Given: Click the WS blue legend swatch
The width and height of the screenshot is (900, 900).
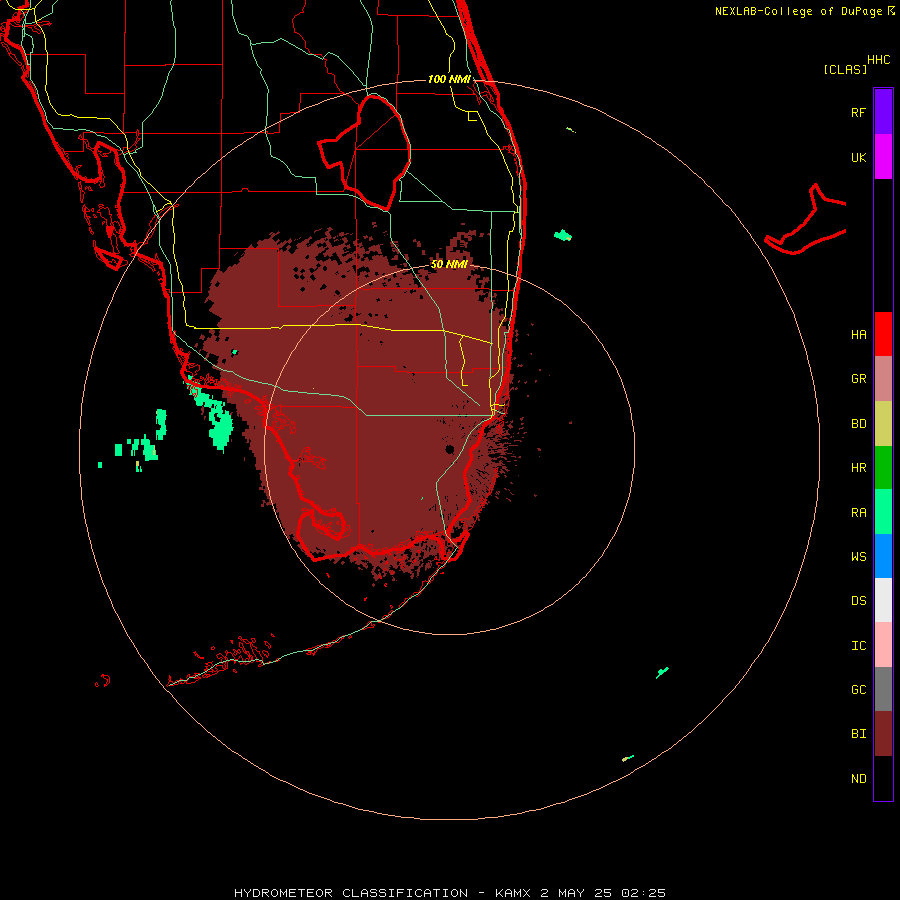Looking at the screenshot, I should coord(883,556).
